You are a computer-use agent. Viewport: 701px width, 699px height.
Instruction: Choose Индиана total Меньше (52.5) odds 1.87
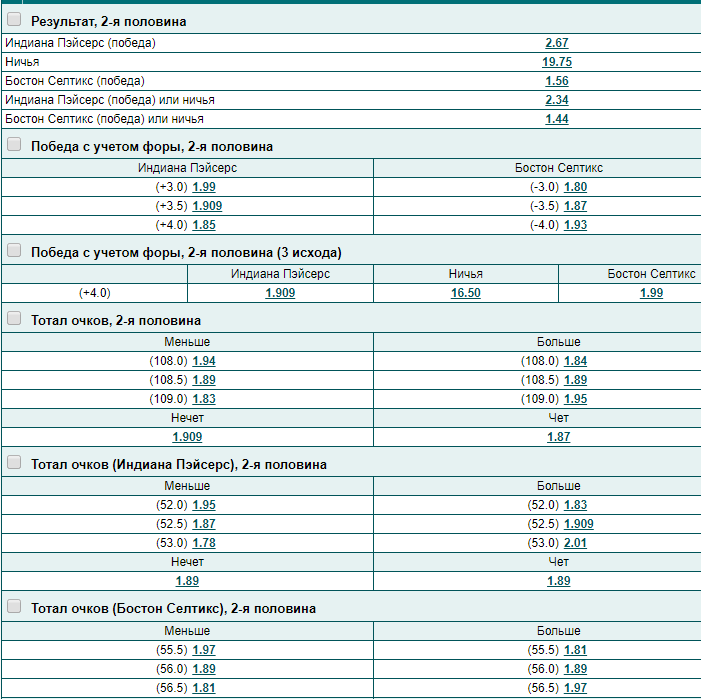(x=204, y=524)
